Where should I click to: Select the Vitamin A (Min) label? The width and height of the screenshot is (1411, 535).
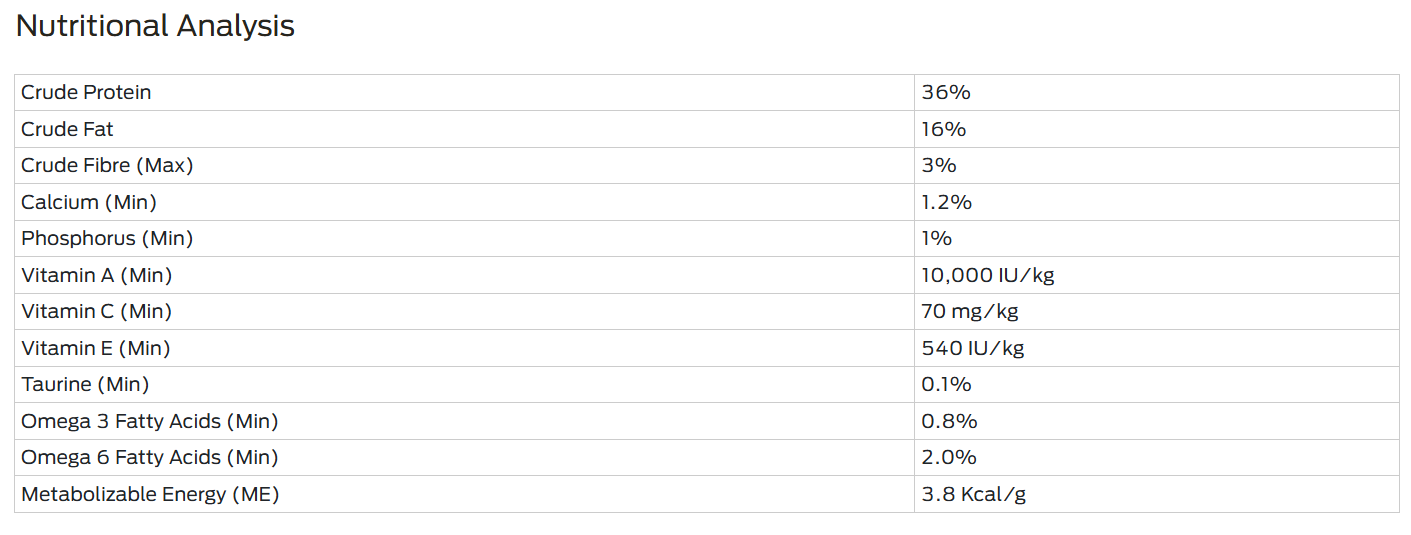[x=97, y=275]
